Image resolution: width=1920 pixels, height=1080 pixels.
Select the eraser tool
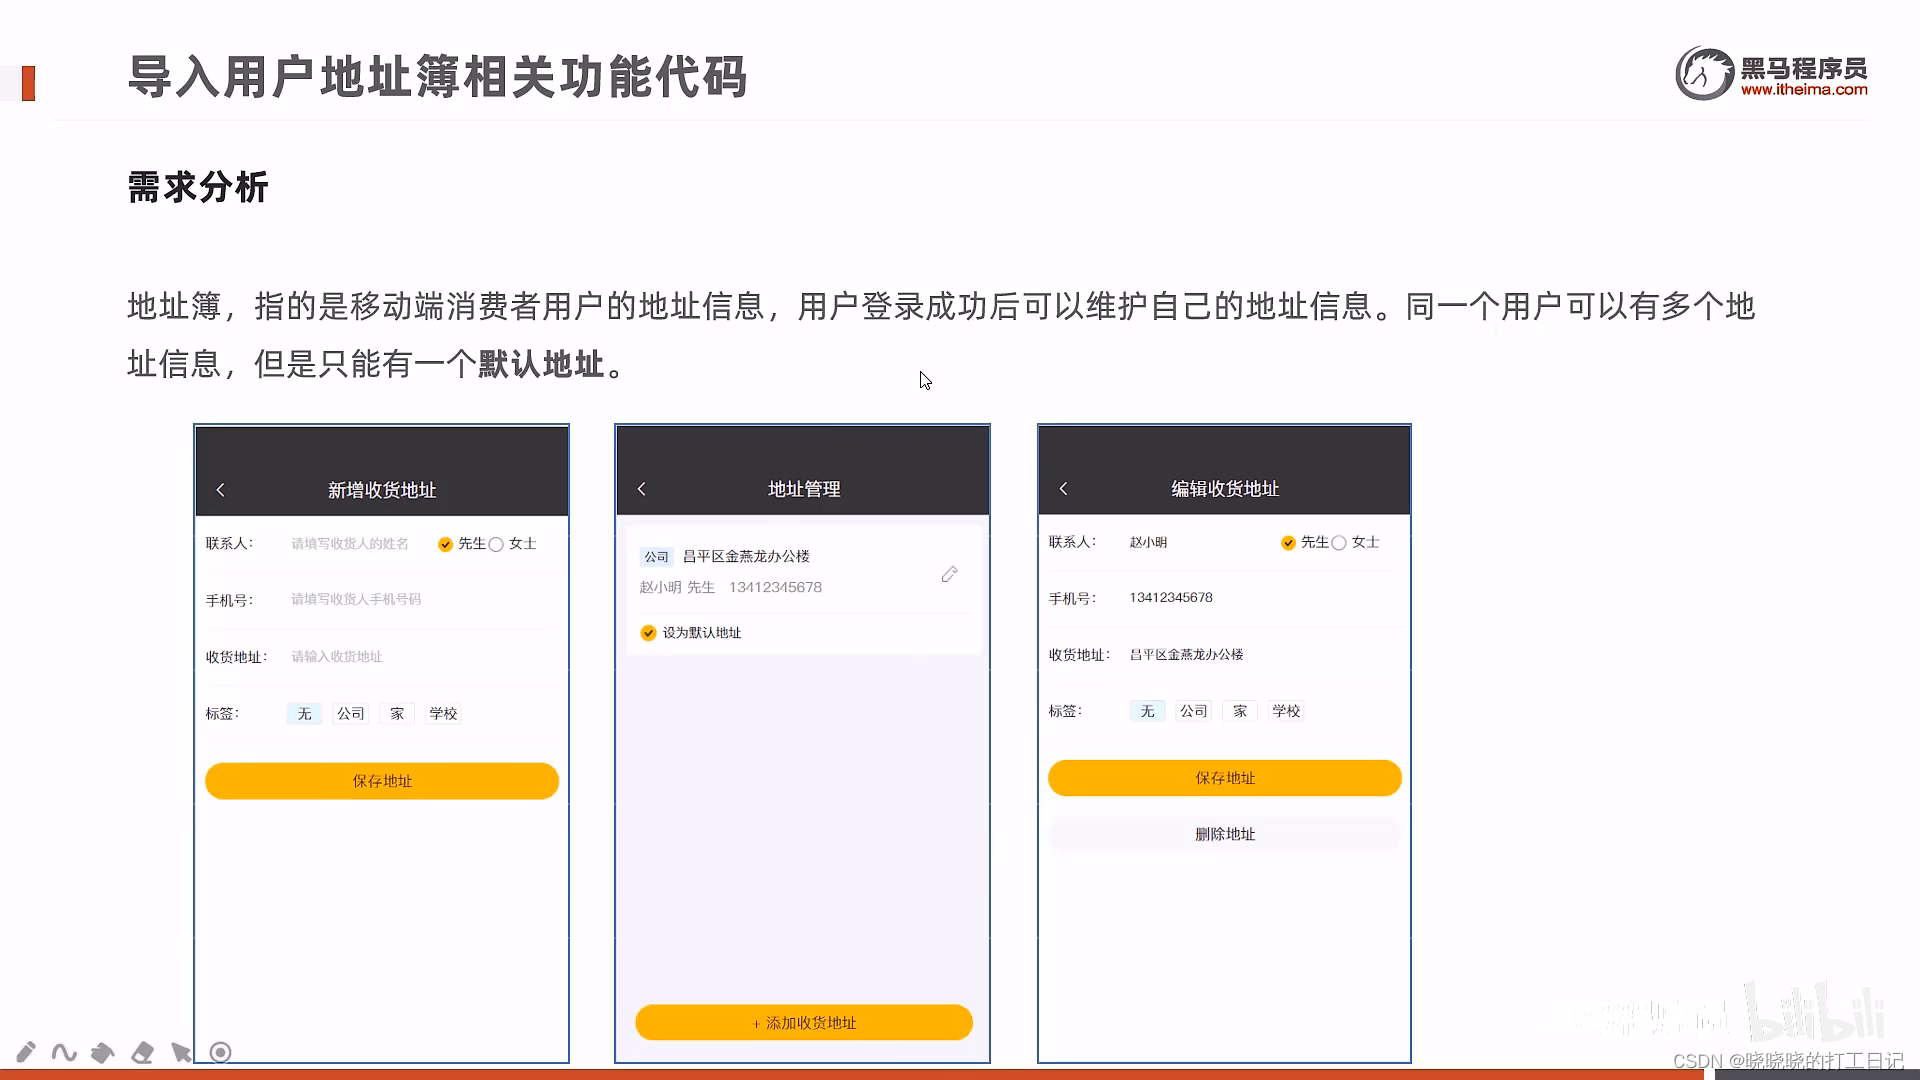142,1052
